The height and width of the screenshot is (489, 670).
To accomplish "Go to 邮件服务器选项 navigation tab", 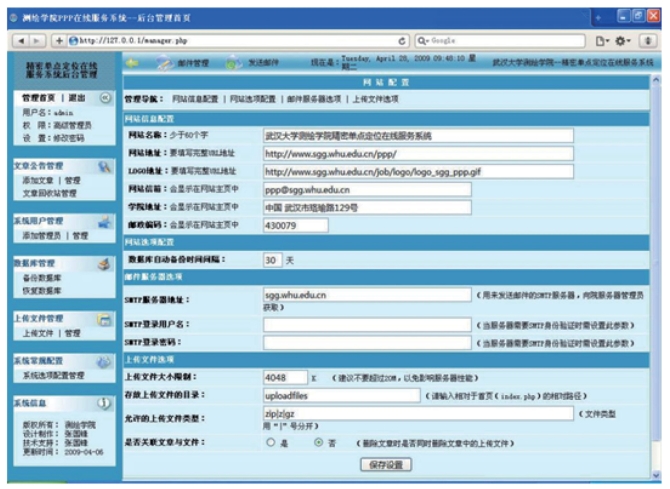I will pyautogui.click(x=314, y=99).
